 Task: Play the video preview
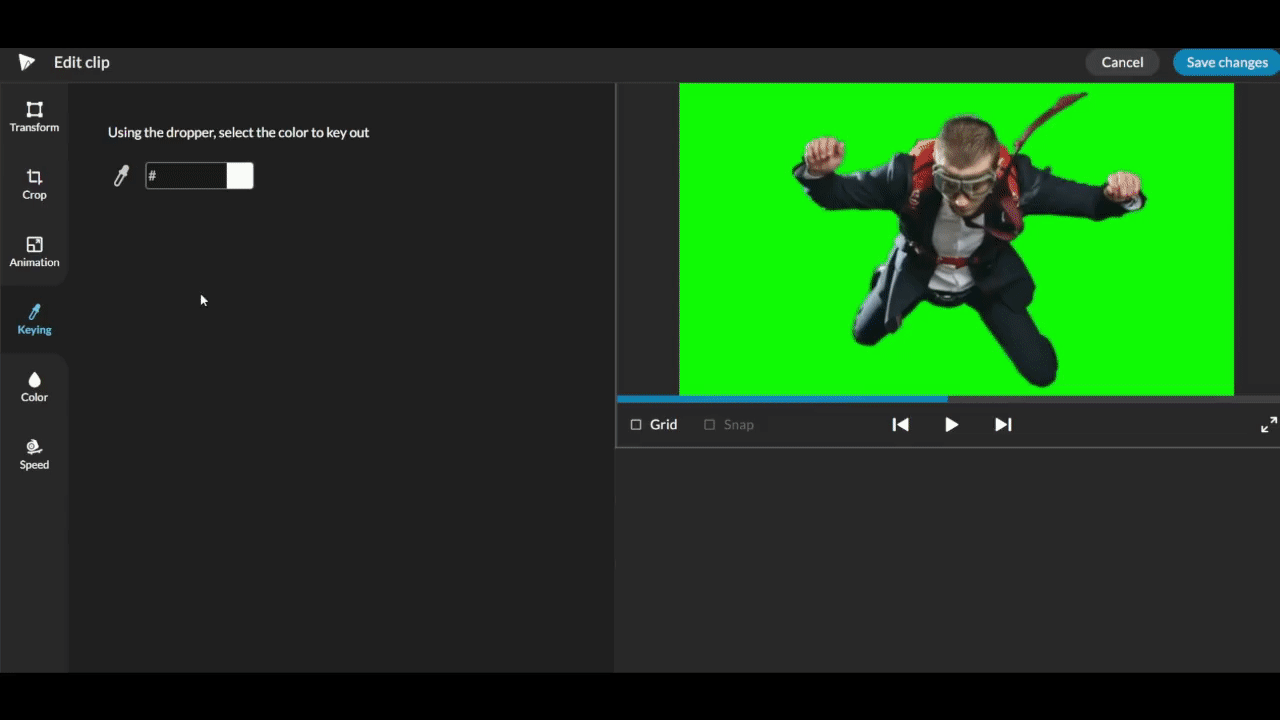951,425
